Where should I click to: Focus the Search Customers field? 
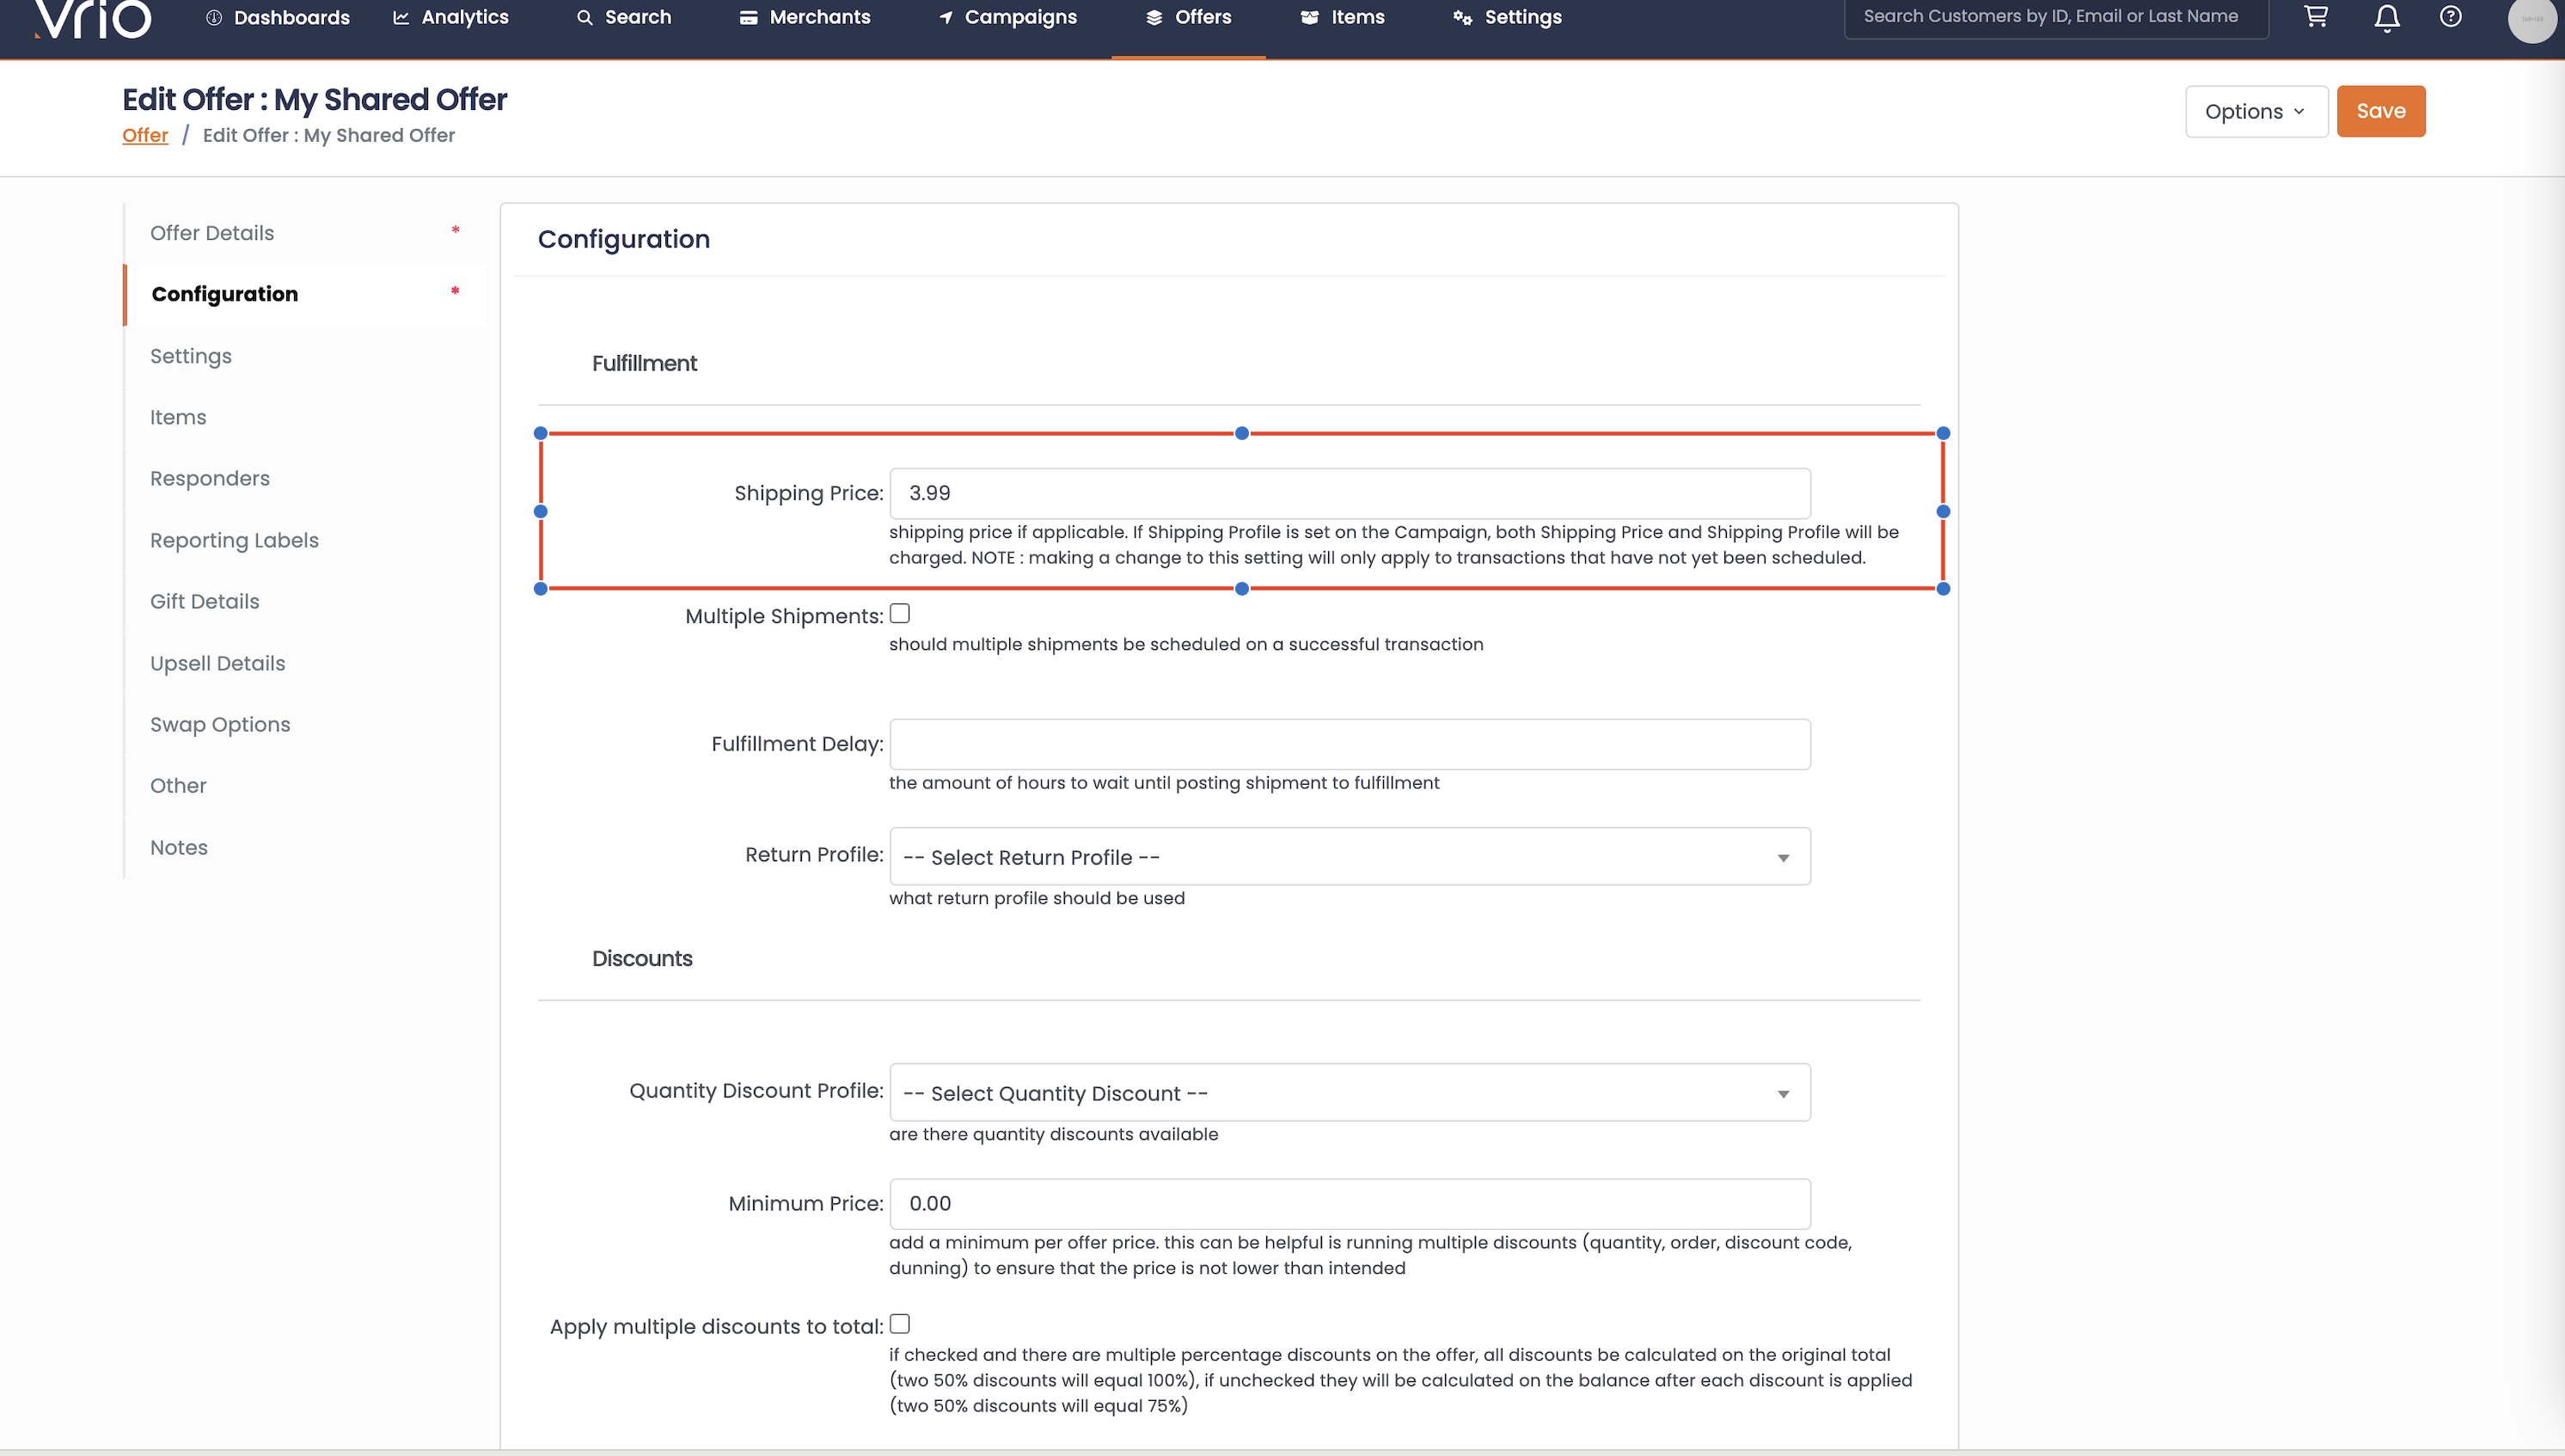[2056, 17]
